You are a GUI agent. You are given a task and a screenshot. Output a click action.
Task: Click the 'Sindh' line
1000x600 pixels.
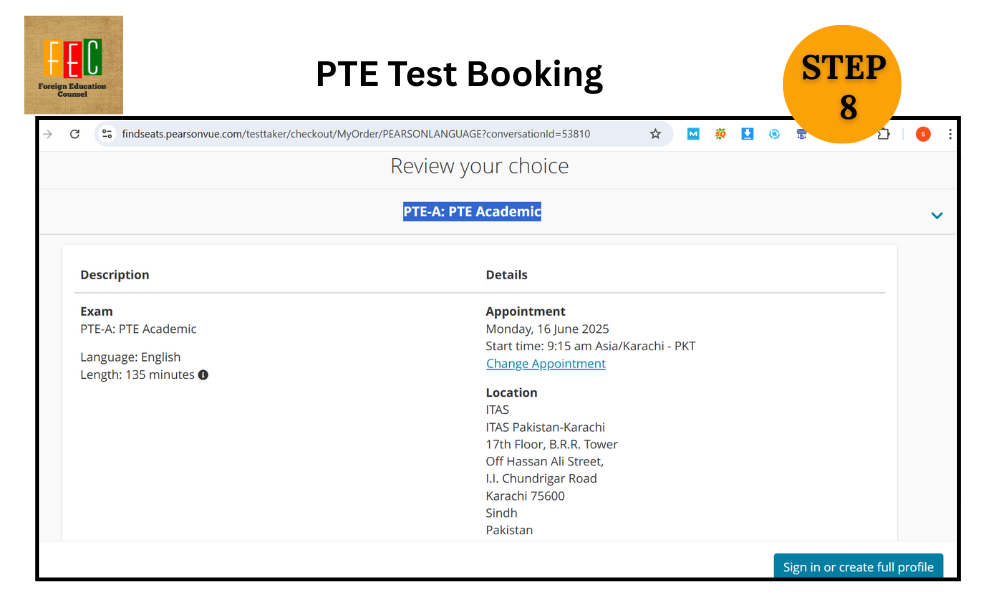coord(501,513)
